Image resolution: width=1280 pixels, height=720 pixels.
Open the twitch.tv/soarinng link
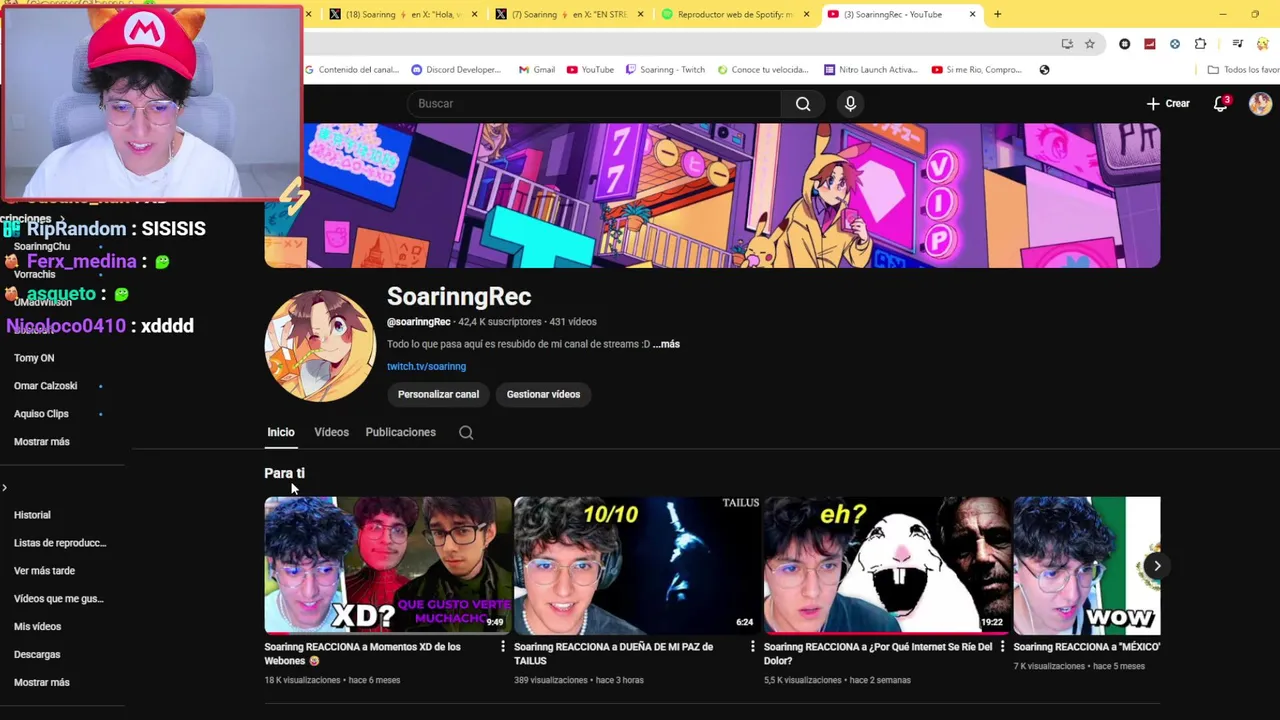(x=426, y=366)
